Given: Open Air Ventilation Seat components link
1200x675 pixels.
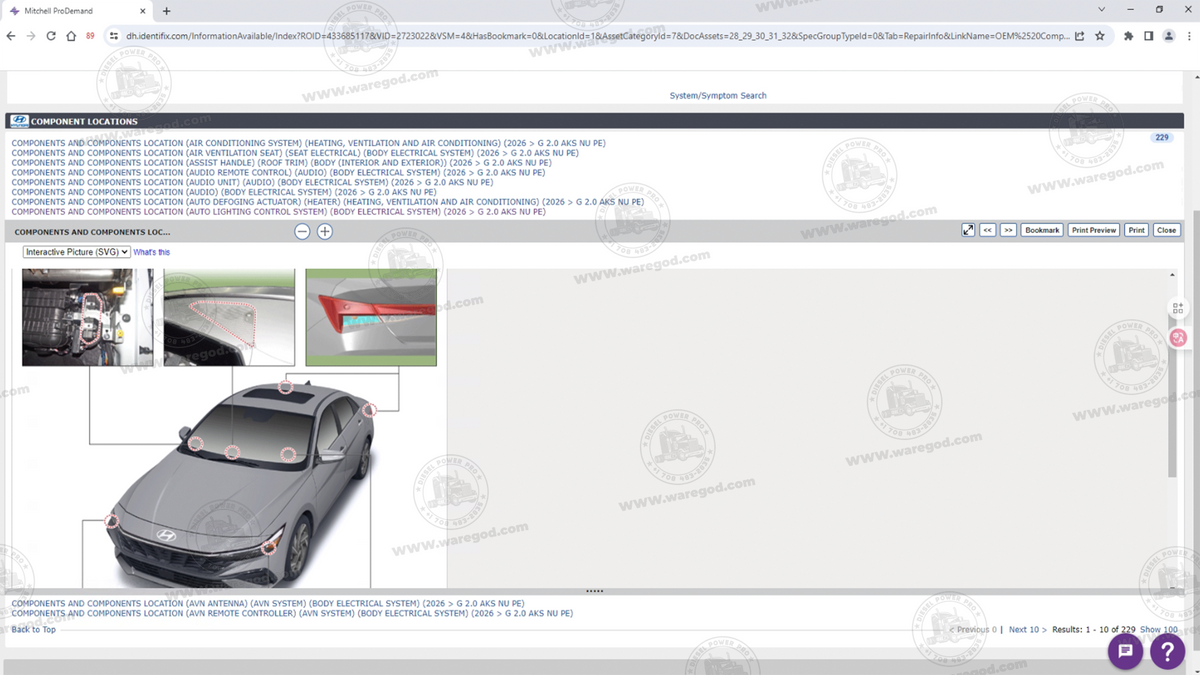Looking at the screenshot, I should point(295,153).
